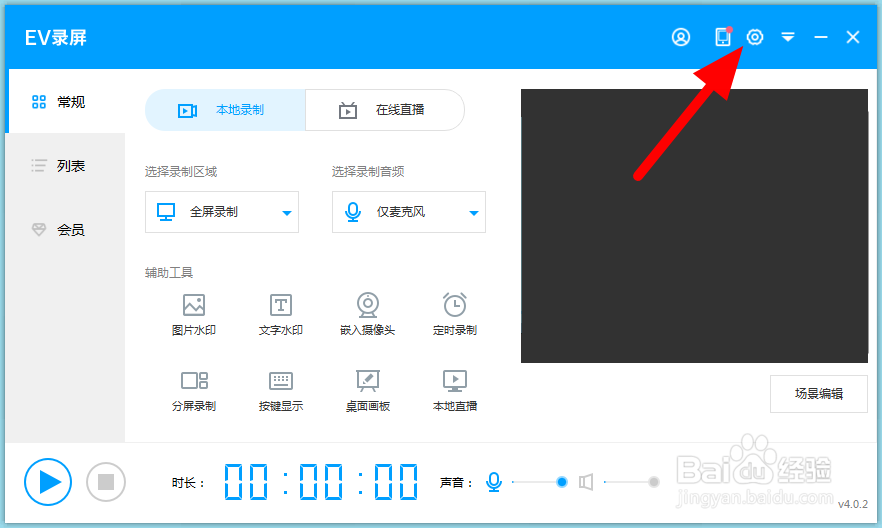Select the 在线直播 mode tab
Screen dimensions: 882x528
pos(385,110)
